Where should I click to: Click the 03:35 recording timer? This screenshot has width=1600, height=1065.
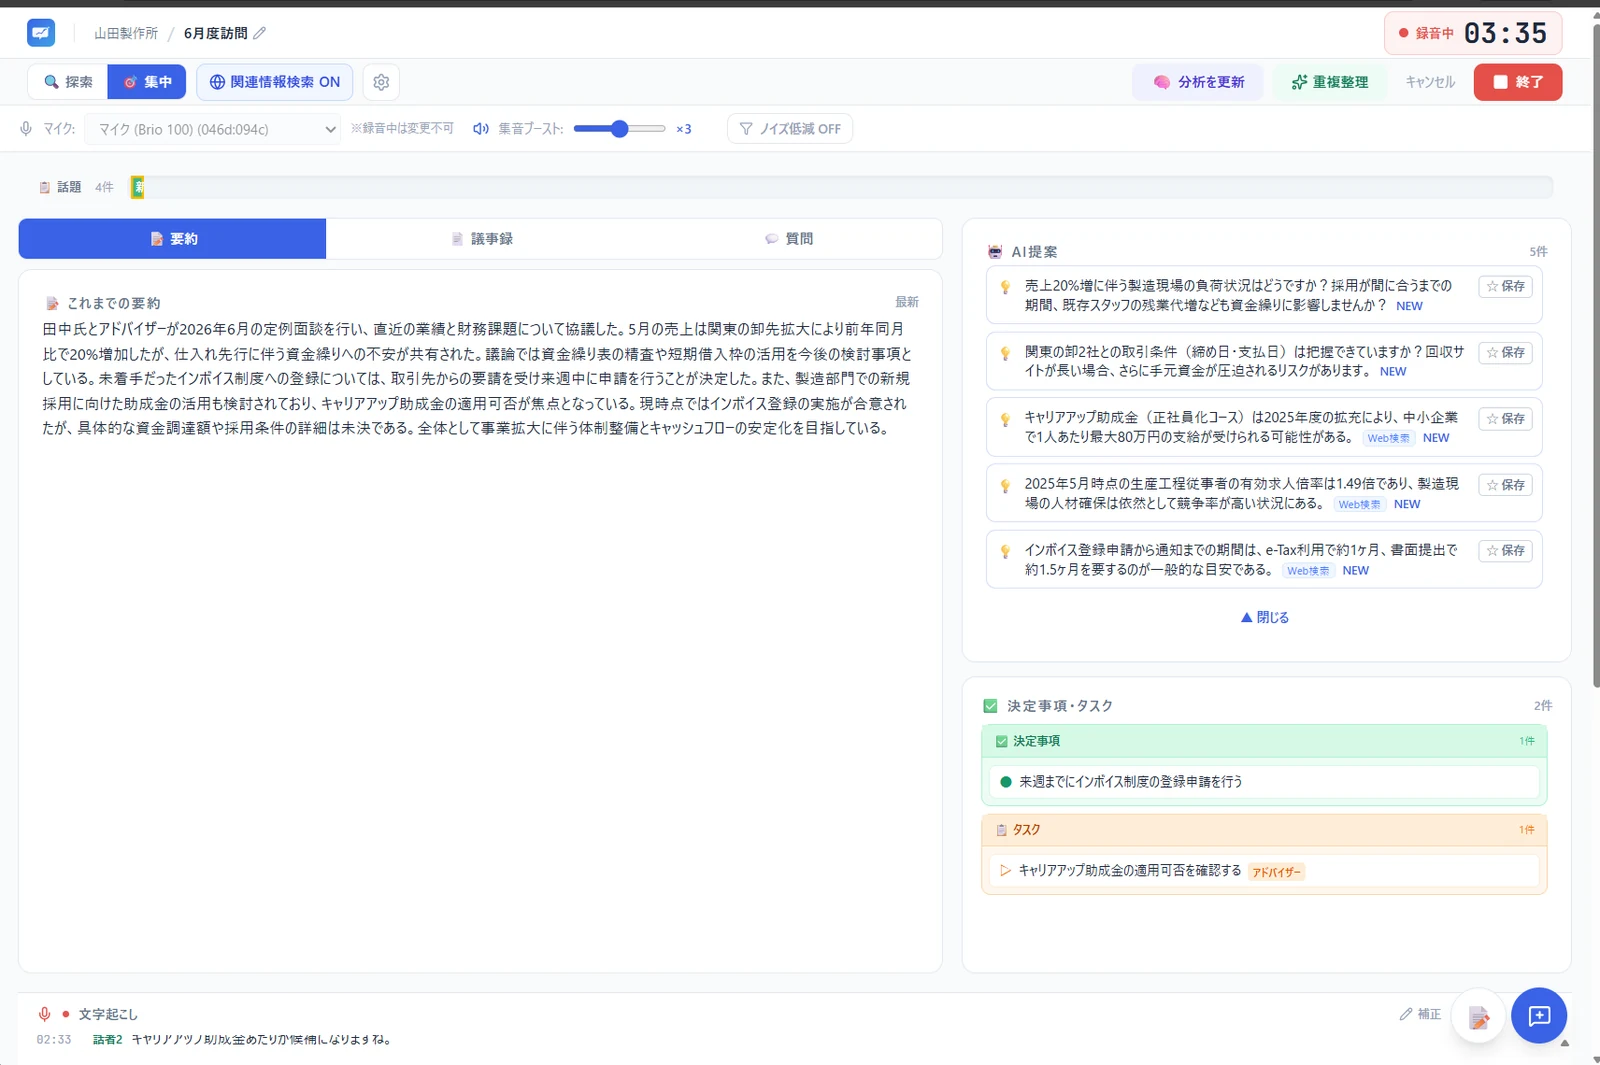(x=1505, y=33)
